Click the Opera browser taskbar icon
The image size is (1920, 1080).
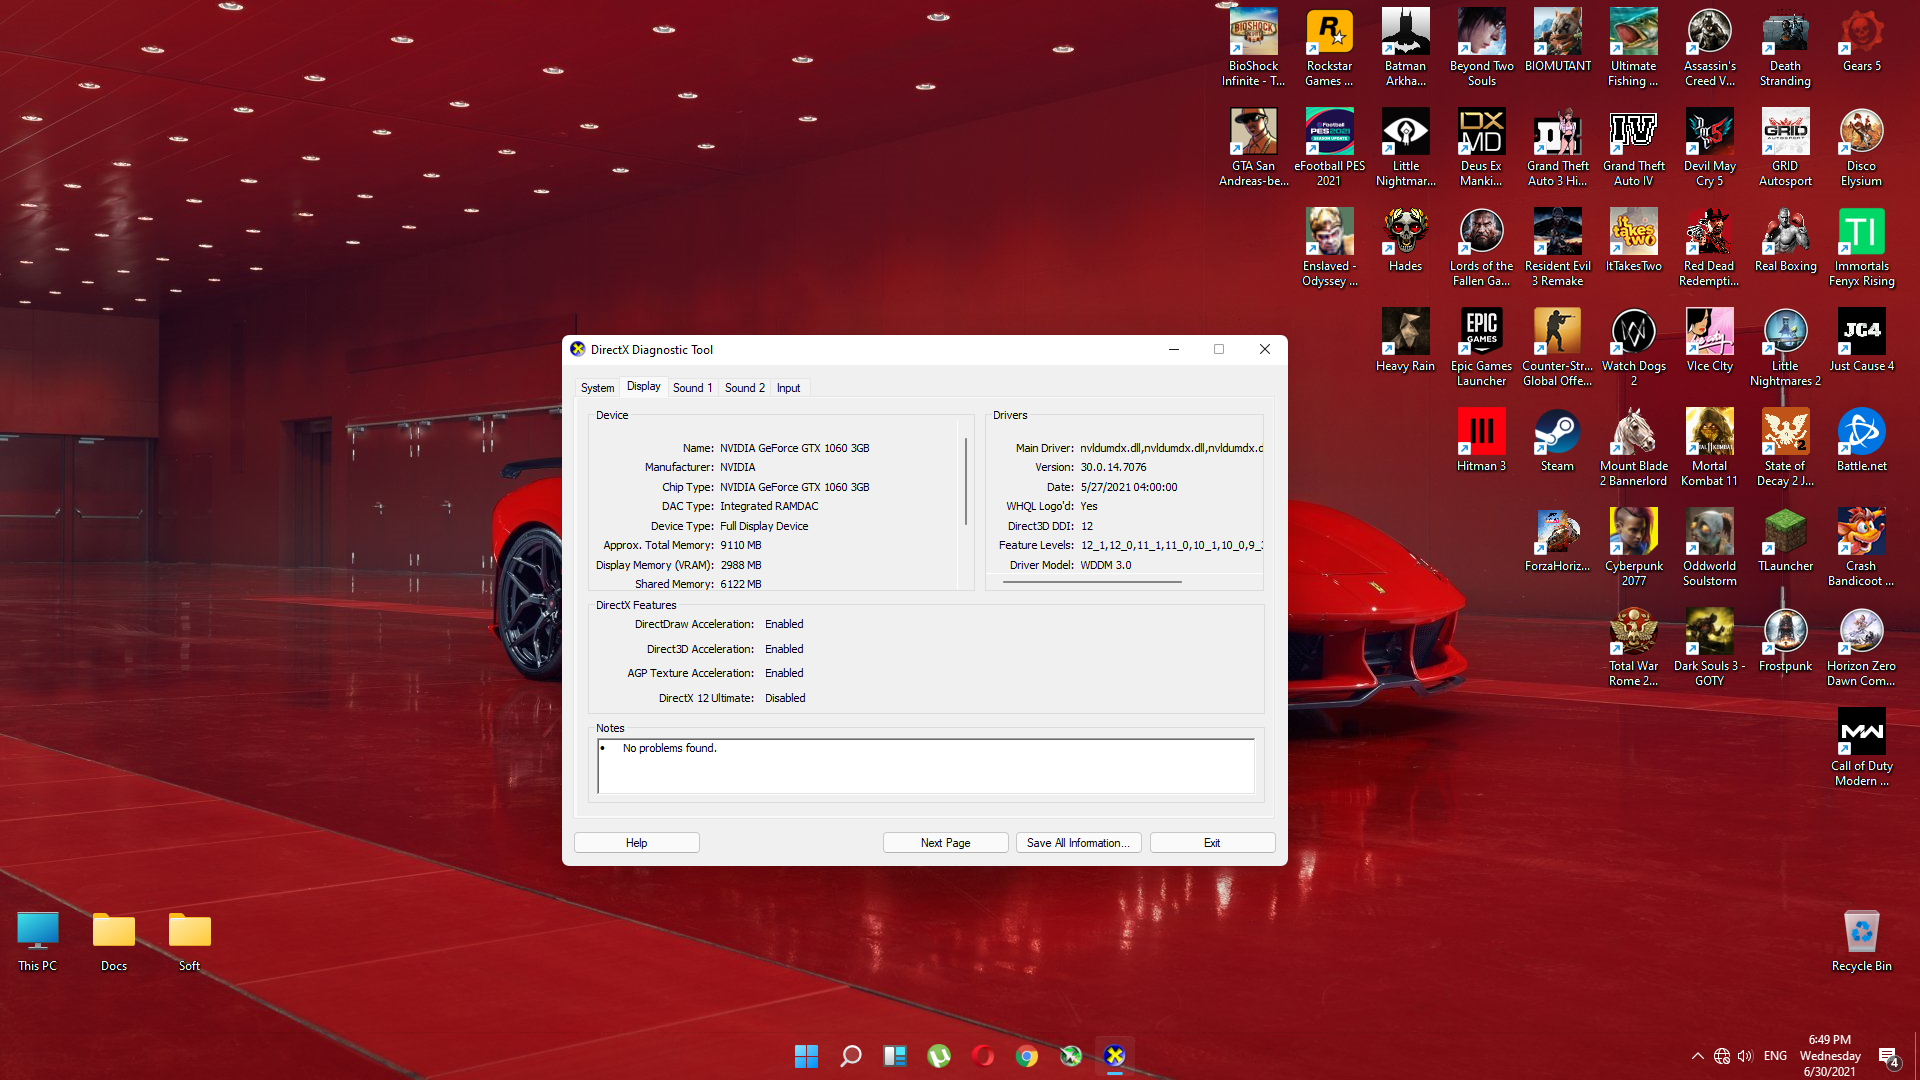tap(983, 1056)
